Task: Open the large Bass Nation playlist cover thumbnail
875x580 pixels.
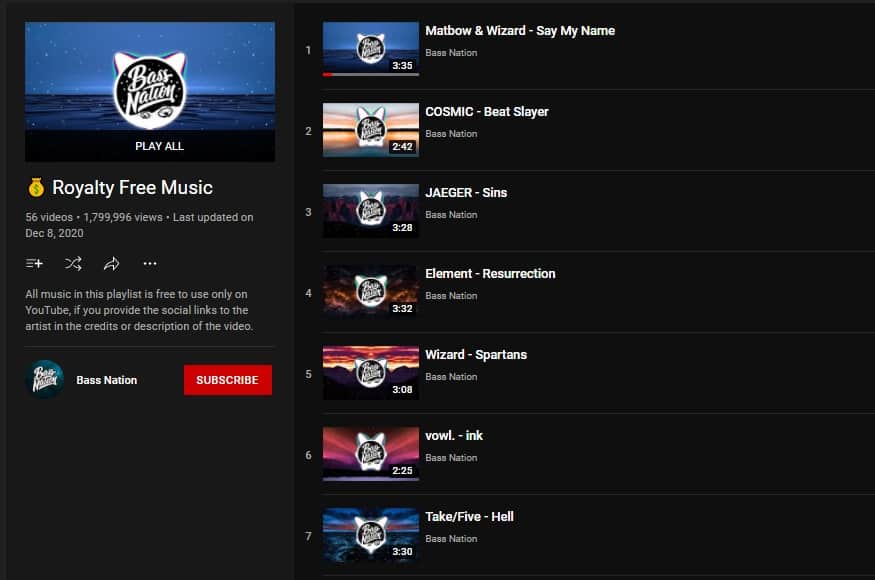Action: tap(150, 92)
